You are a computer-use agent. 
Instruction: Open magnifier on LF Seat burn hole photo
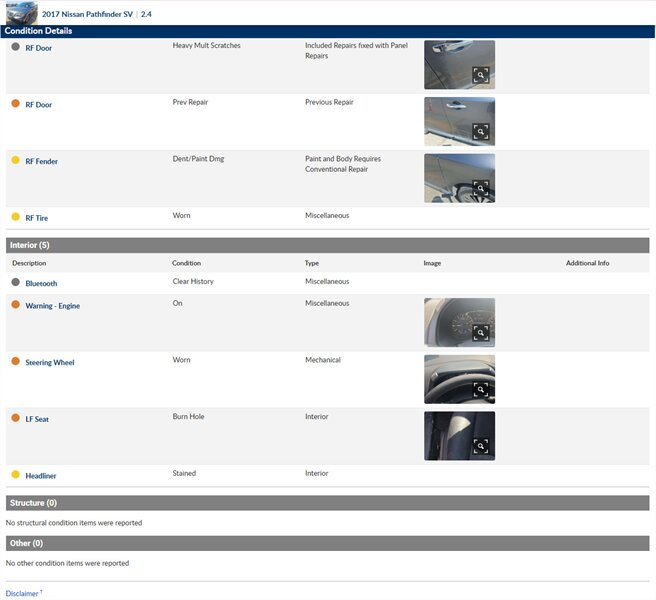[x=480, y=446]
